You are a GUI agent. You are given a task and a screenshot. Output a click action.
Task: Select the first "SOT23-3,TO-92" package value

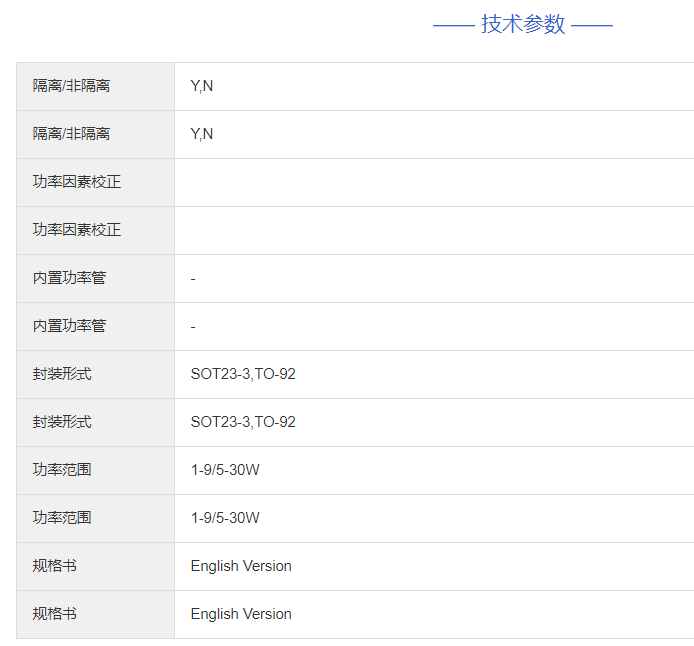(x=243, y=374)
